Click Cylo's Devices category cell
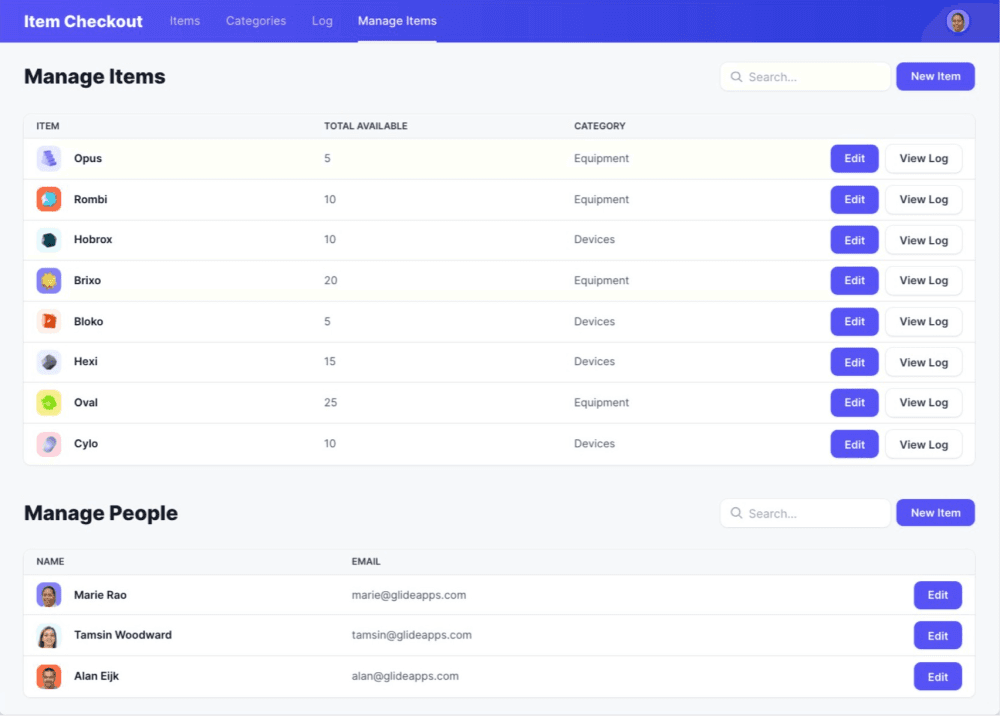 (594, 444)
